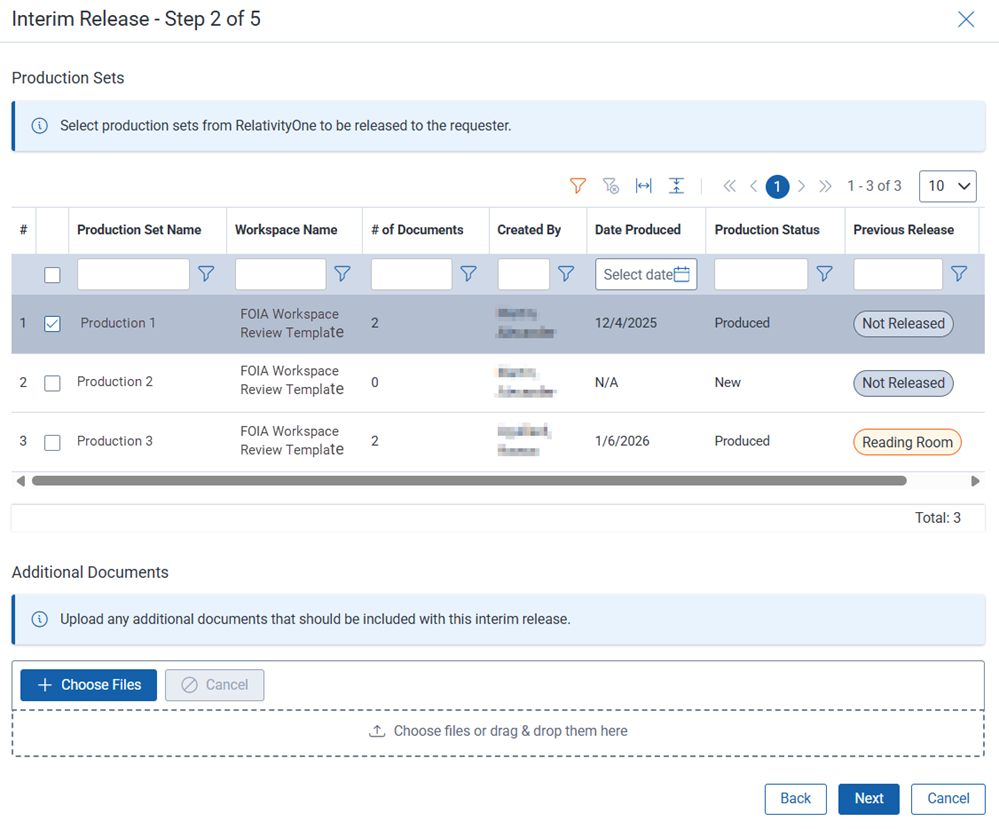Go to previous page arrow
This screenshot has height=829, width=999.
pos(754,186)
